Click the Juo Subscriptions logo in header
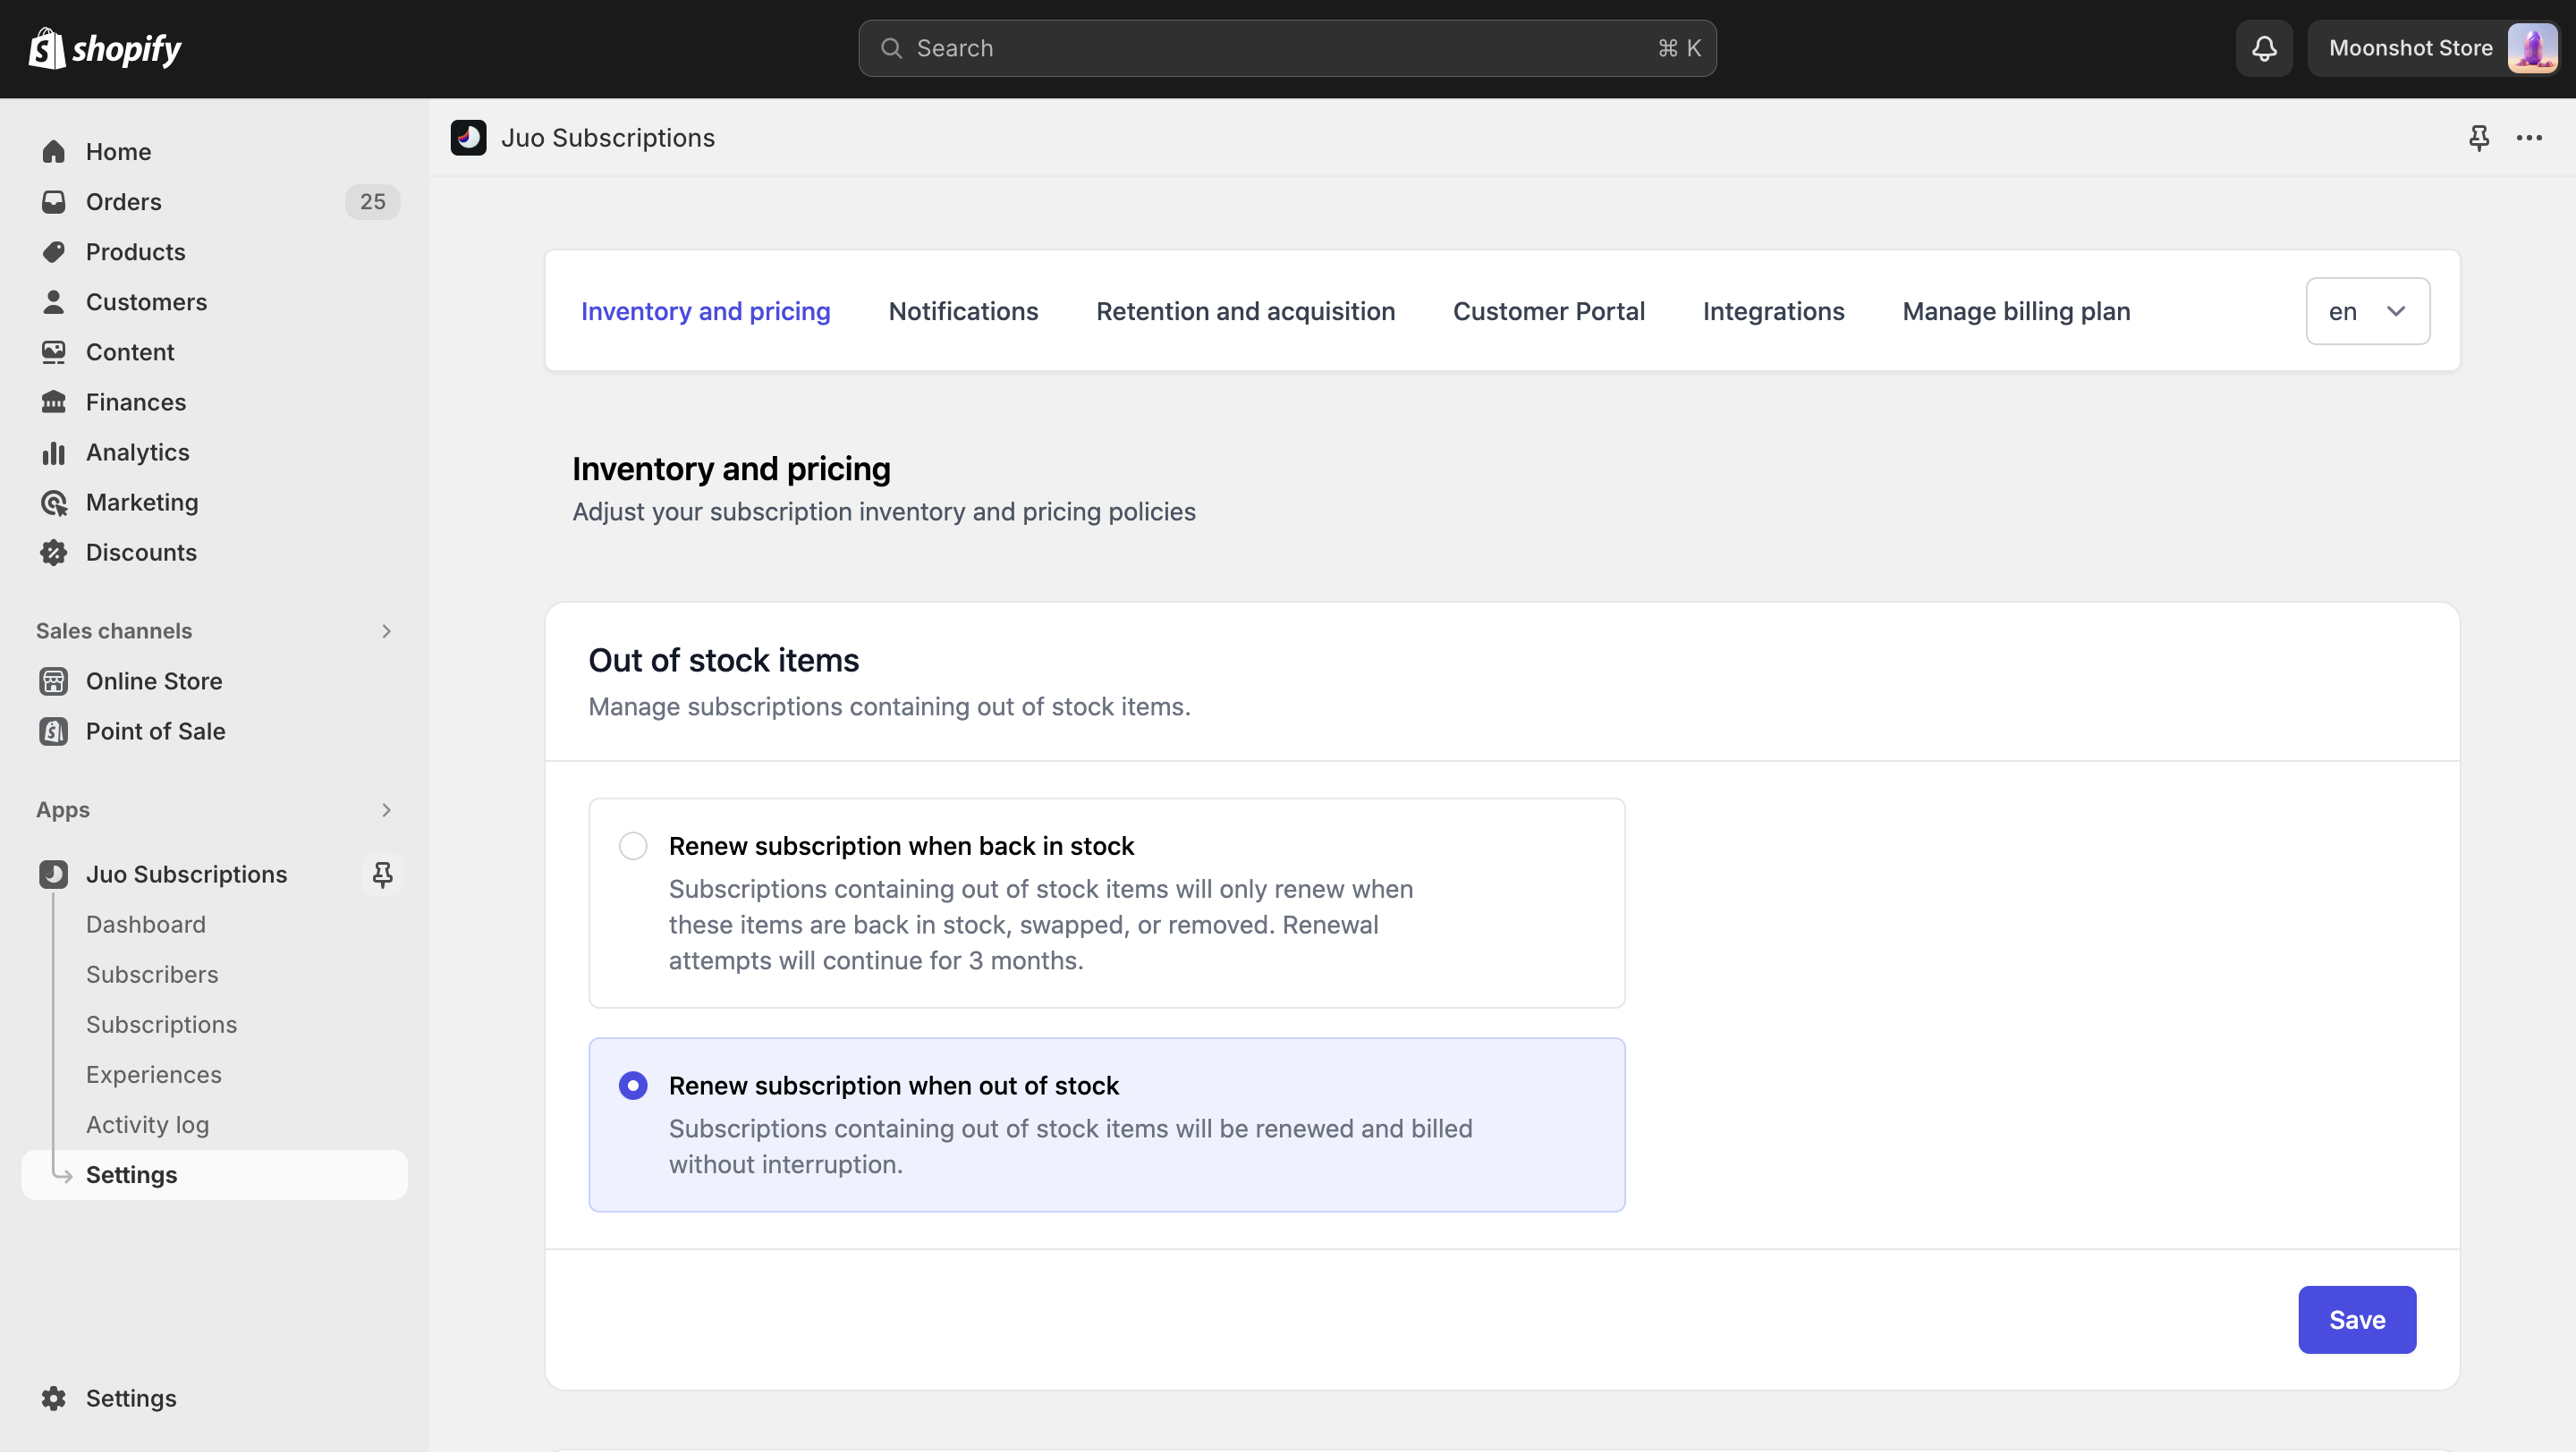The height and width of the screenshot is (1454, 2576). click(467, 136)
